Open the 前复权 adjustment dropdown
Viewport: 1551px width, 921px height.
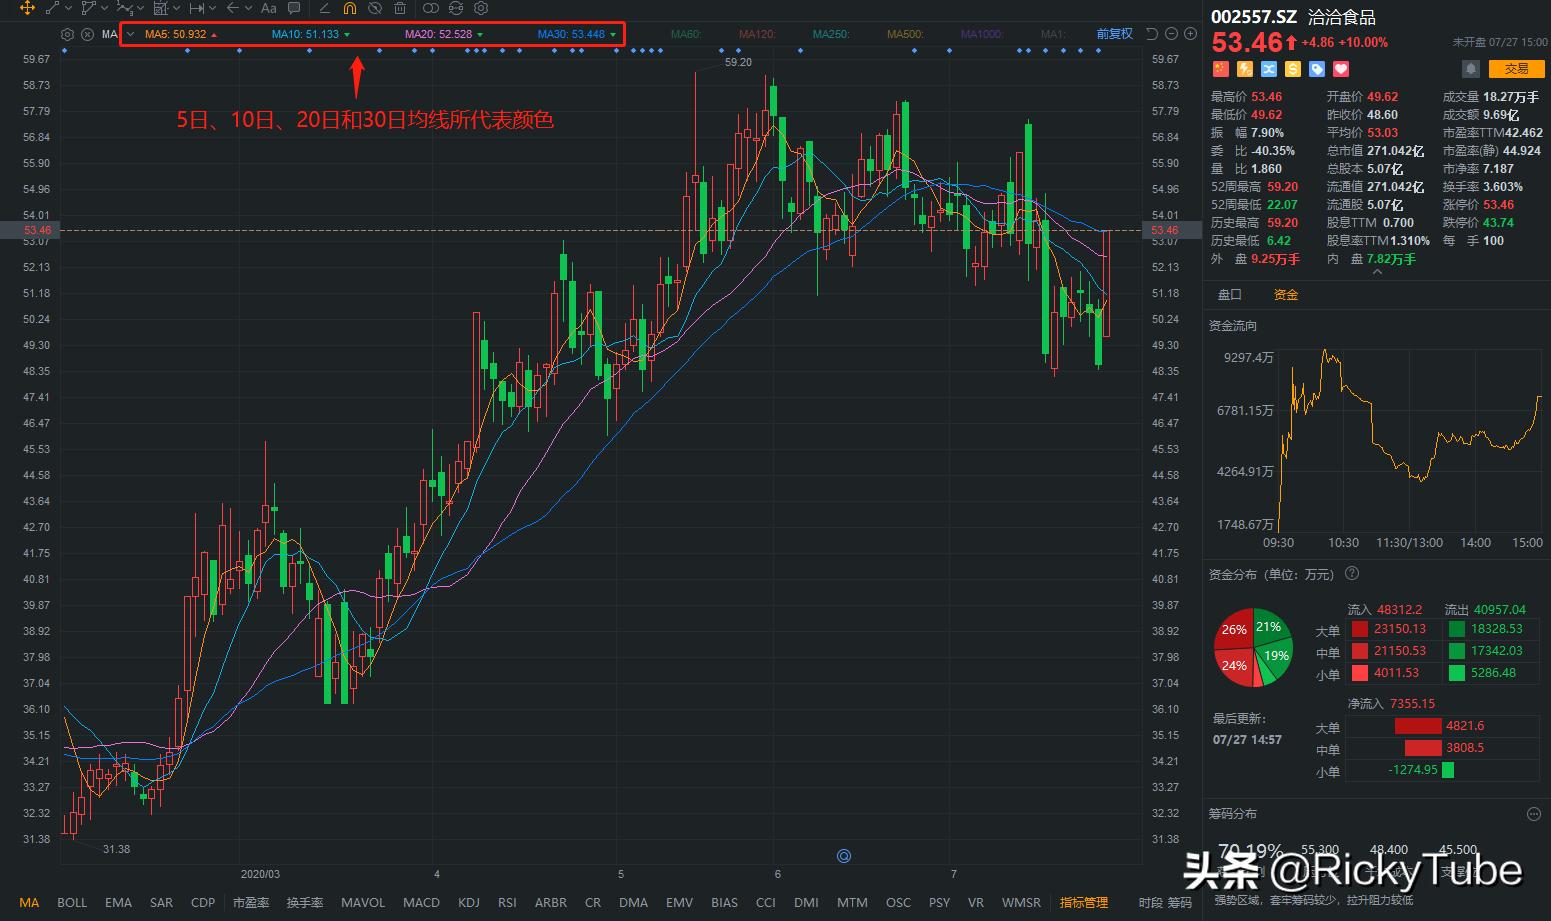(1114, 34)
